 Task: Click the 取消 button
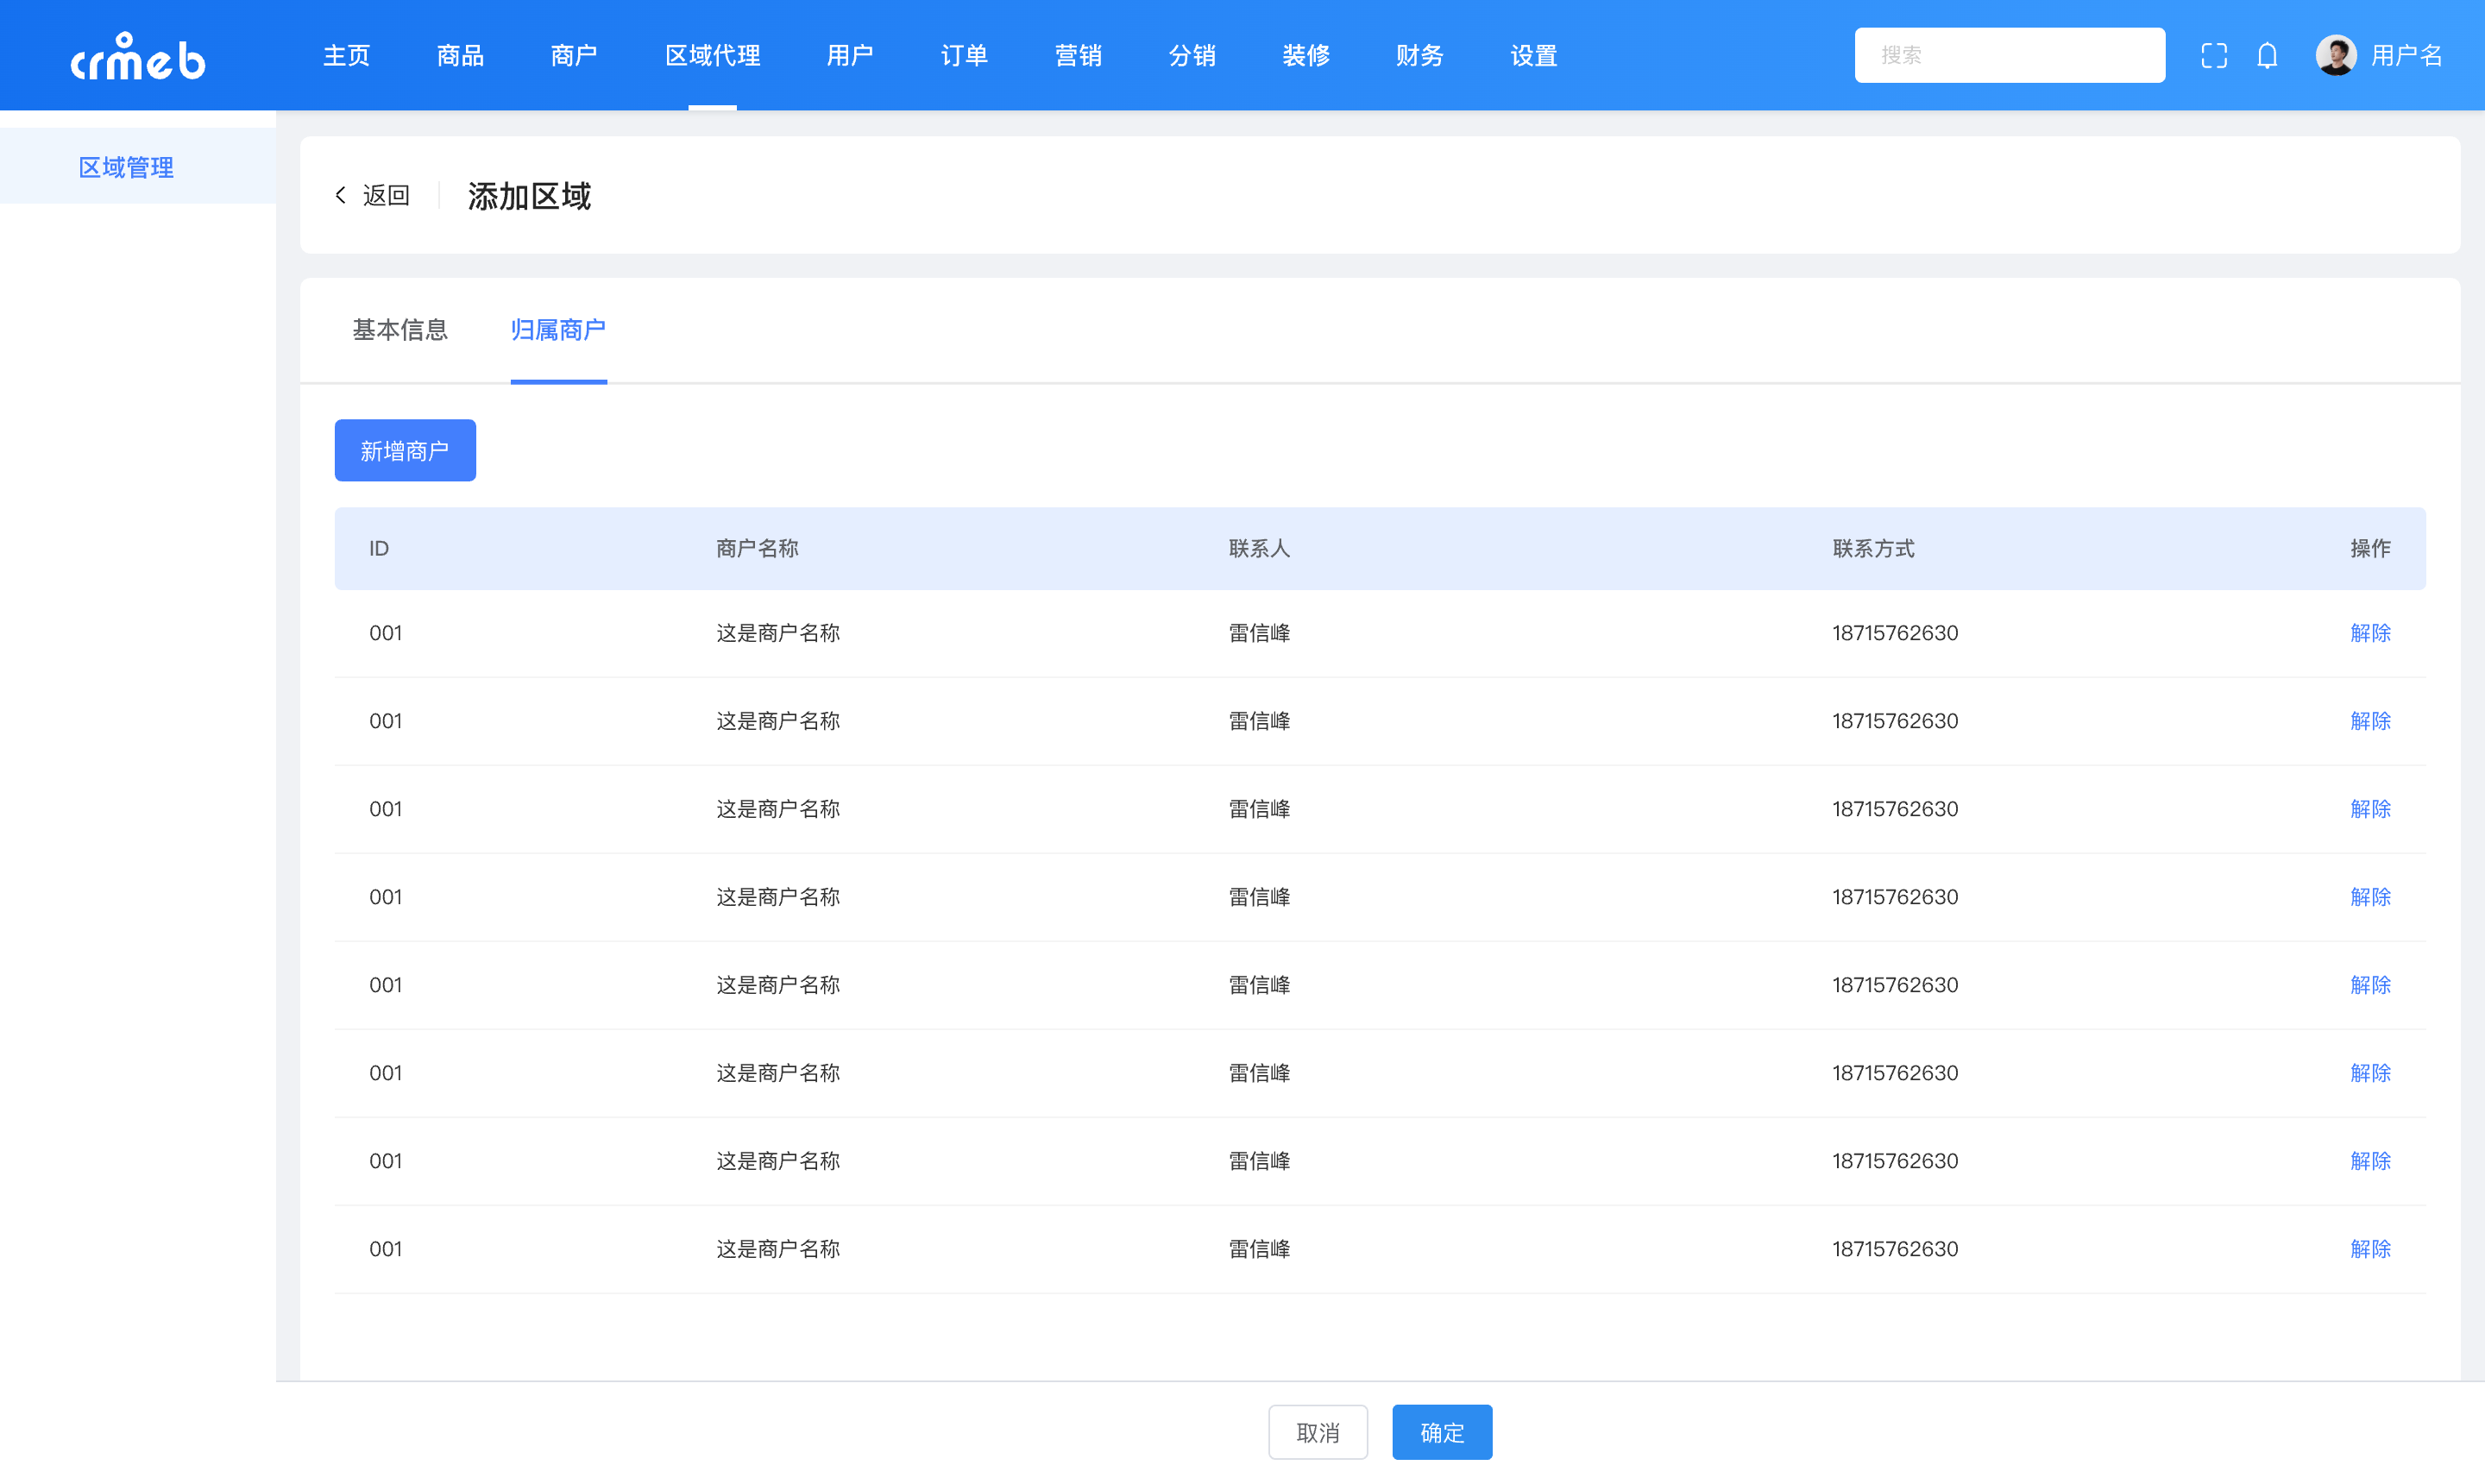point(1318,1432)
